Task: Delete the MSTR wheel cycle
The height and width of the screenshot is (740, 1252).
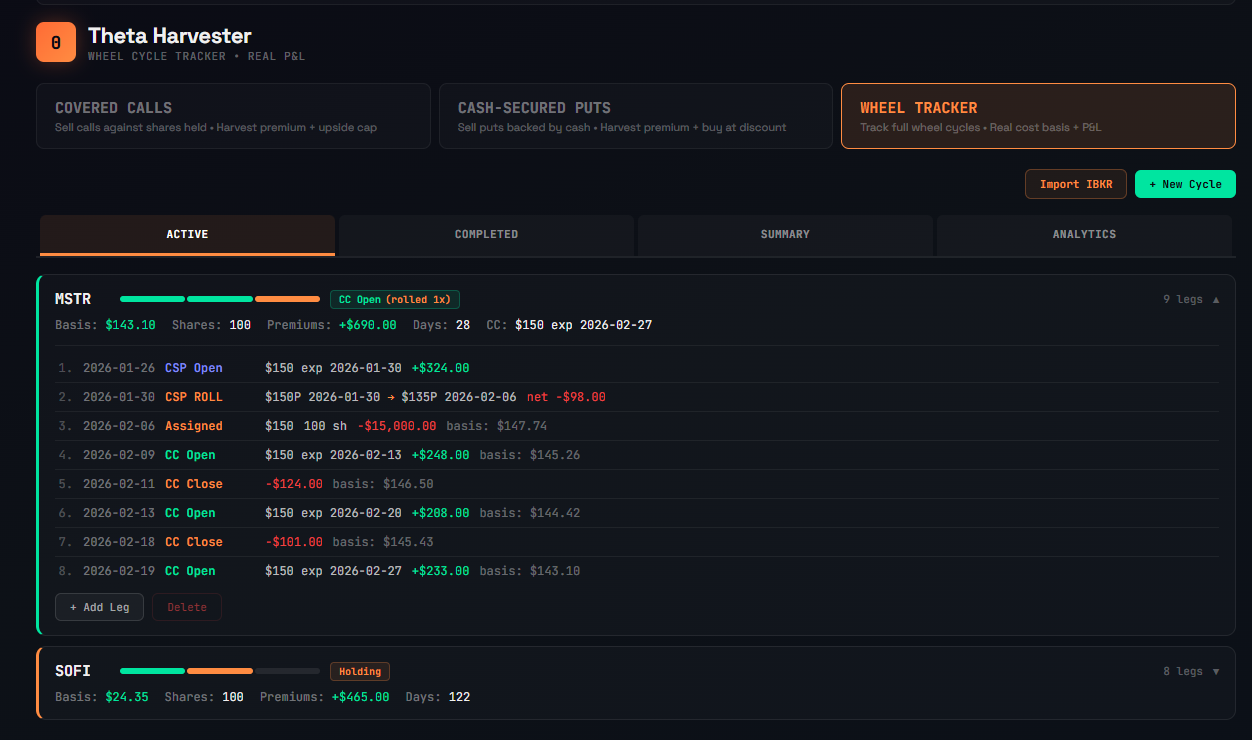Action: tap(186, 606)
